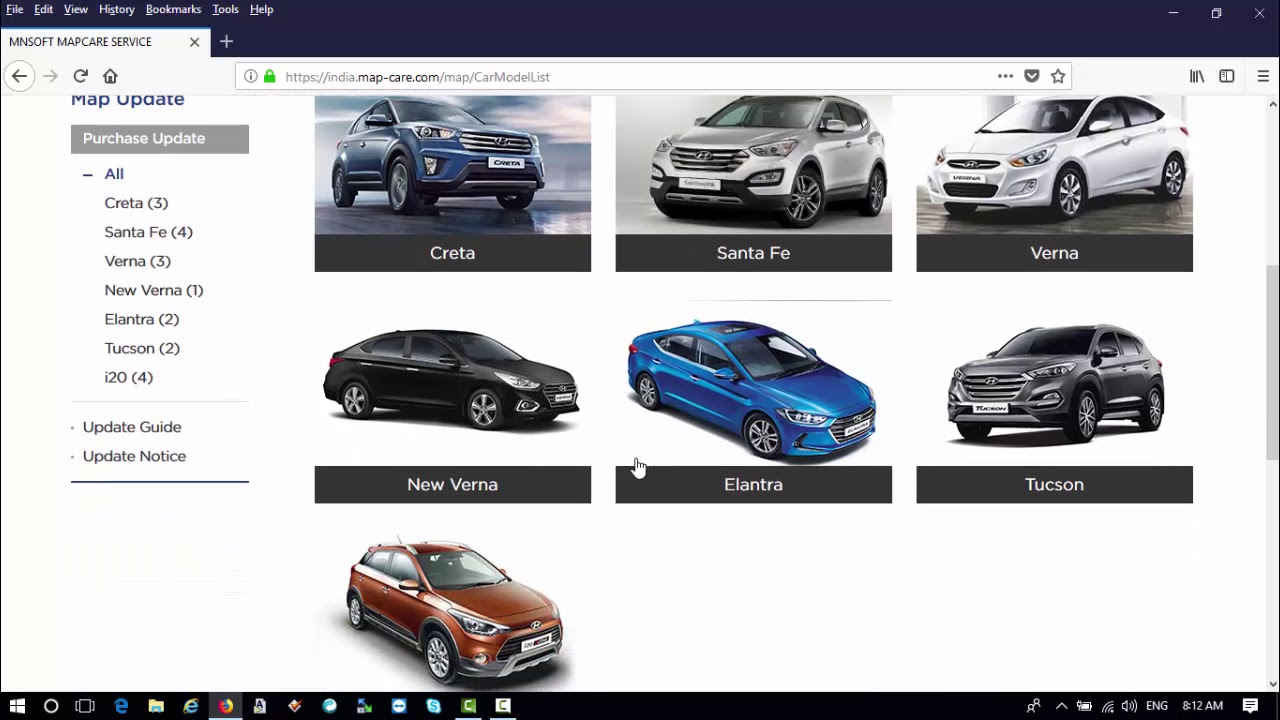
Task: Click the page vertical scrollbar thumb
Action: (1272, 361)
